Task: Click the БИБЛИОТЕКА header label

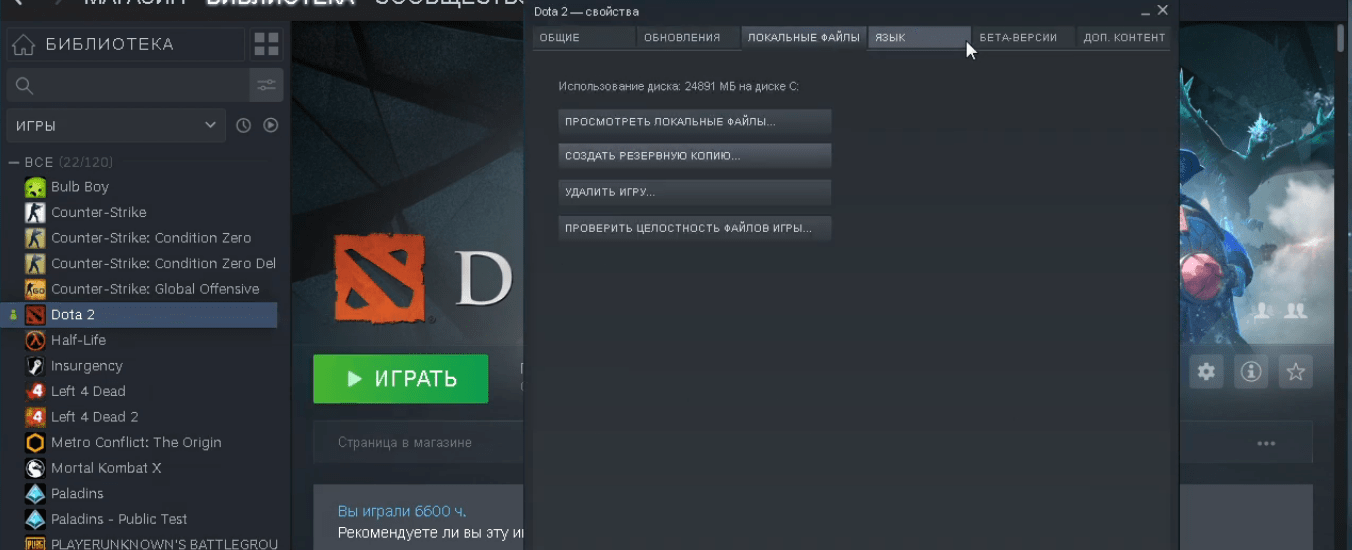Action: [110, 44]
